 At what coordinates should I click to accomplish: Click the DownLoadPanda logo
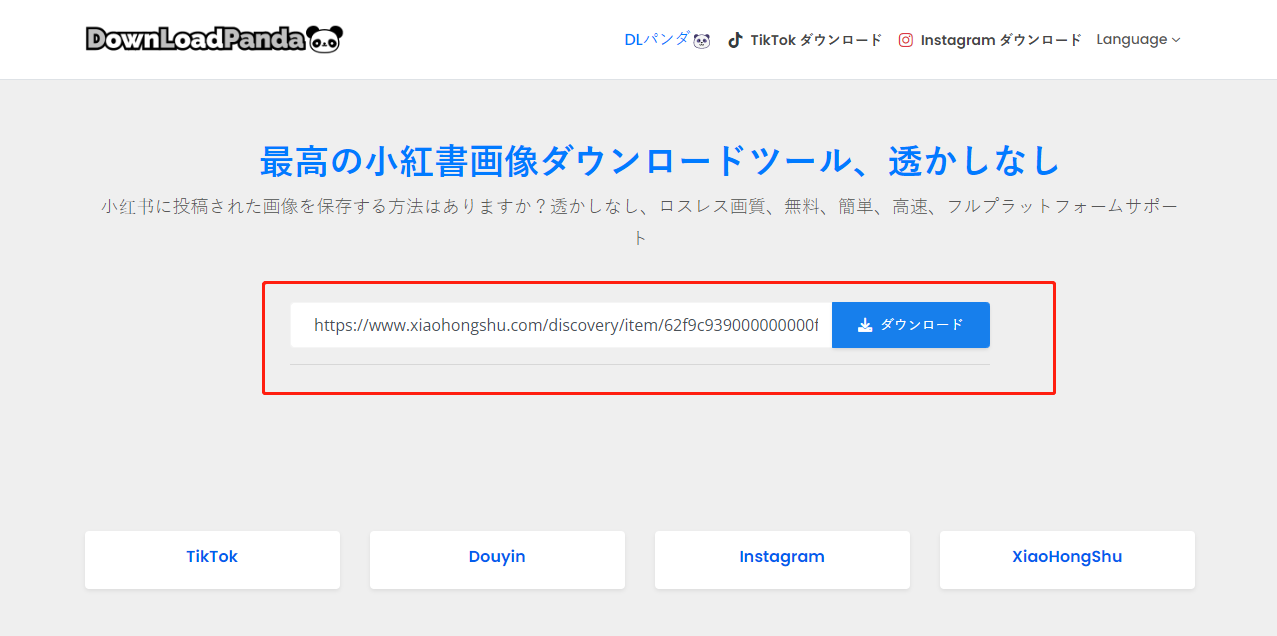pyautogui.click(x=214, y=39)
